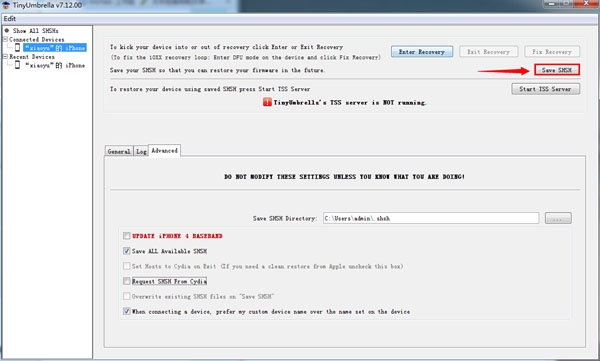
Task: Click the browse button beside SHSH directory
Action: [558, 218]
